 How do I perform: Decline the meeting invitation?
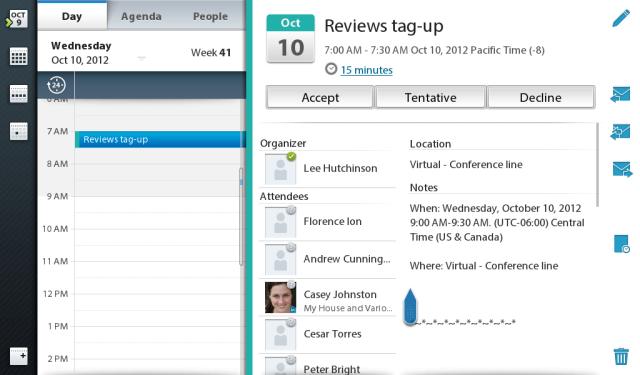tap(540, 97)
